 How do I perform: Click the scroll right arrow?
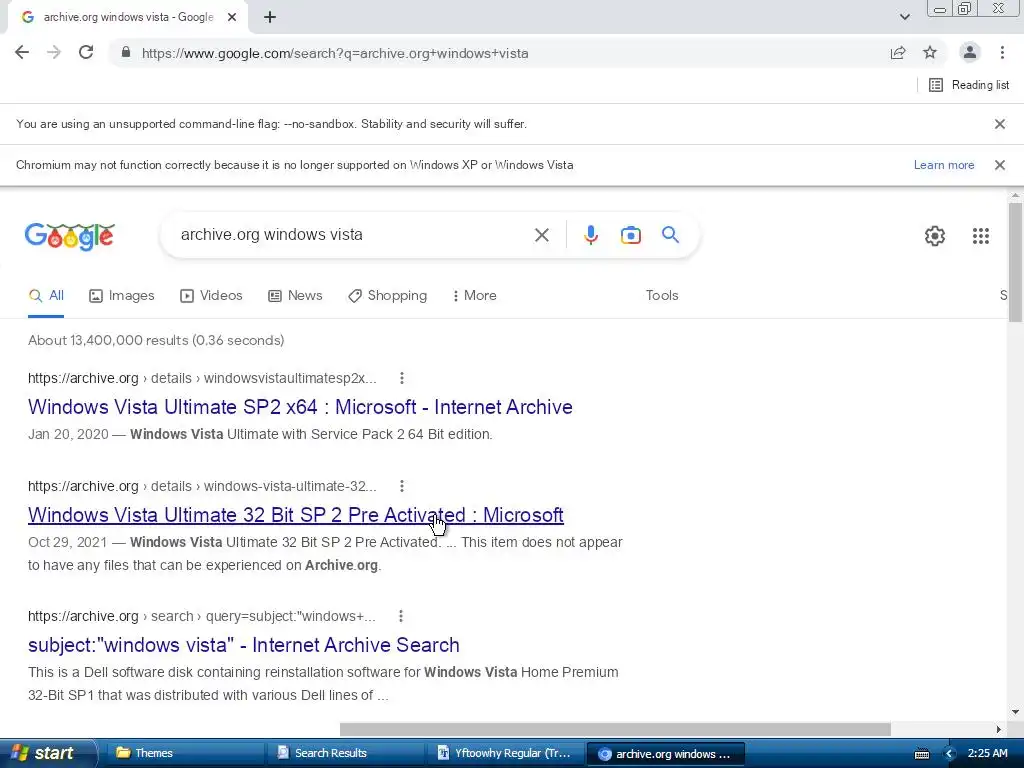click(999, 729)
